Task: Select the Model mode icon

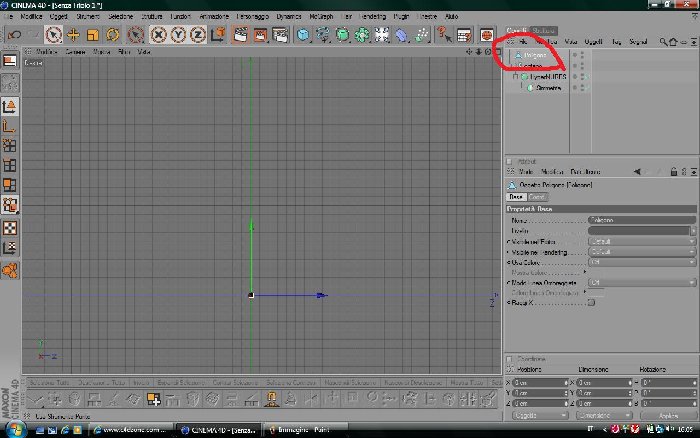Action: pos(10,107)
